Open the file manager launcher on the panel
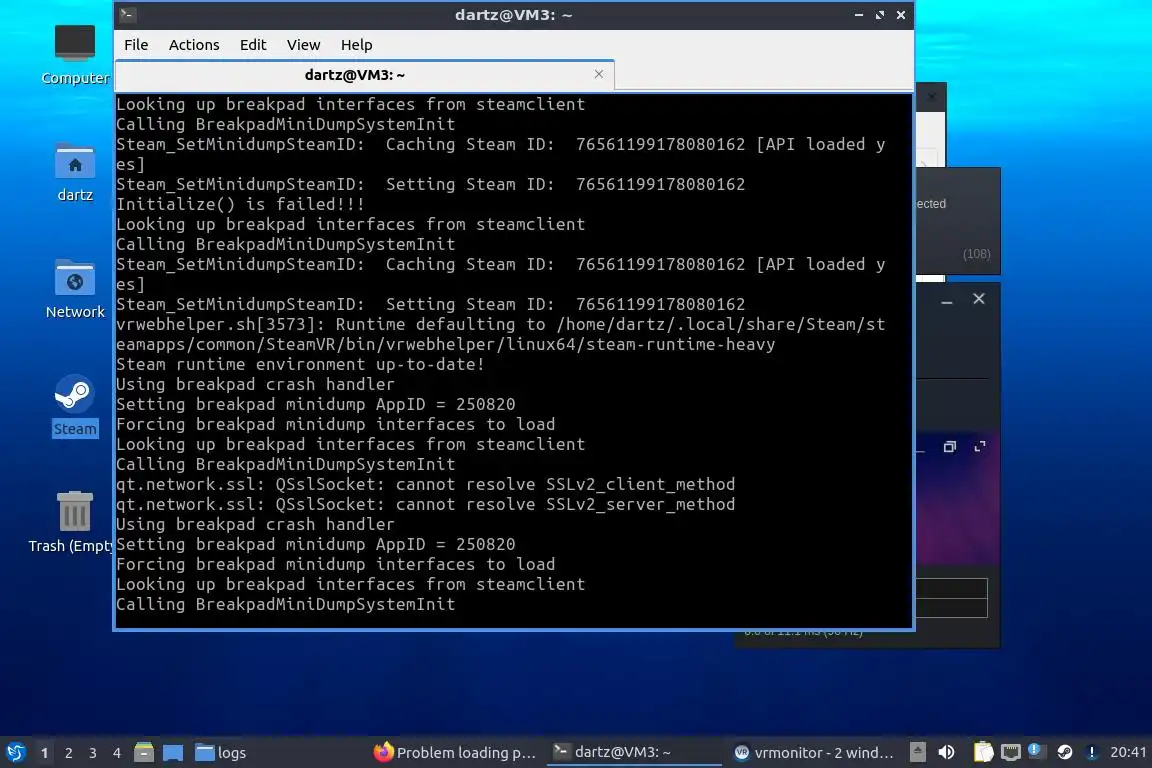Screen dimensions: 1152x768 click(x=144, y=752)
